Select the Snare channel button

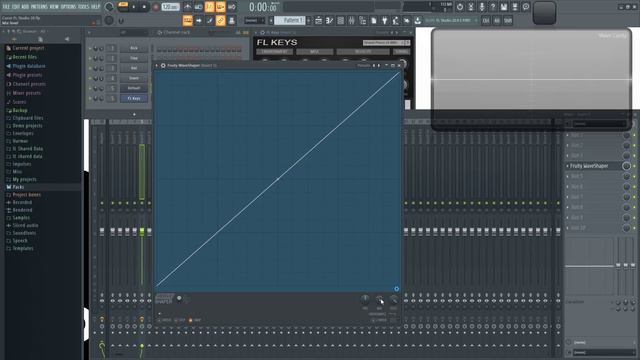(134, 78)
